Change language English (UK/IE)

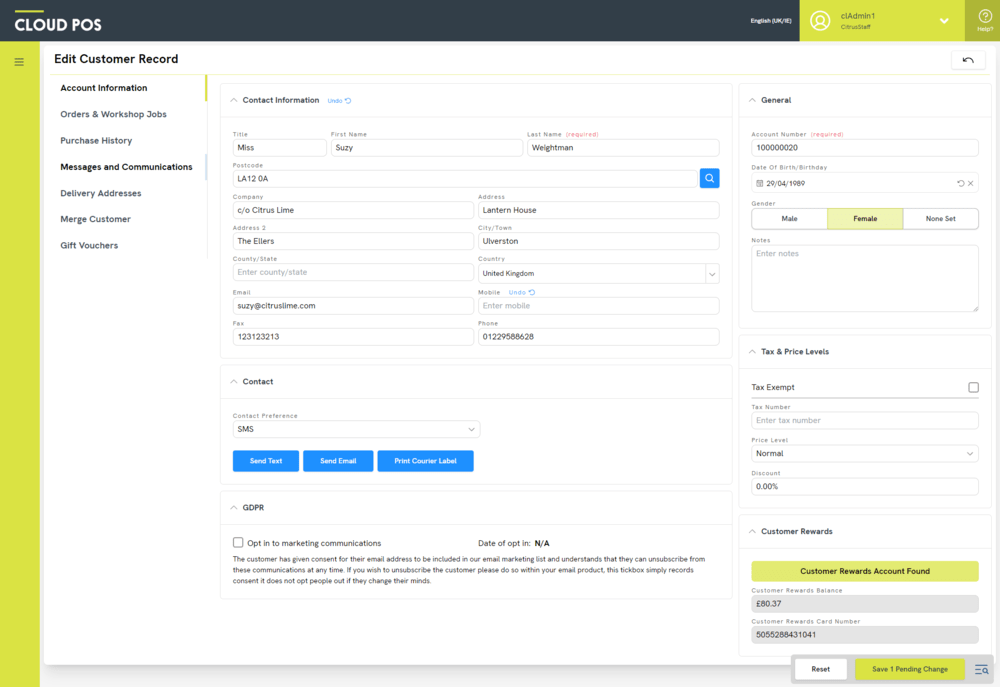pos(770,21)
